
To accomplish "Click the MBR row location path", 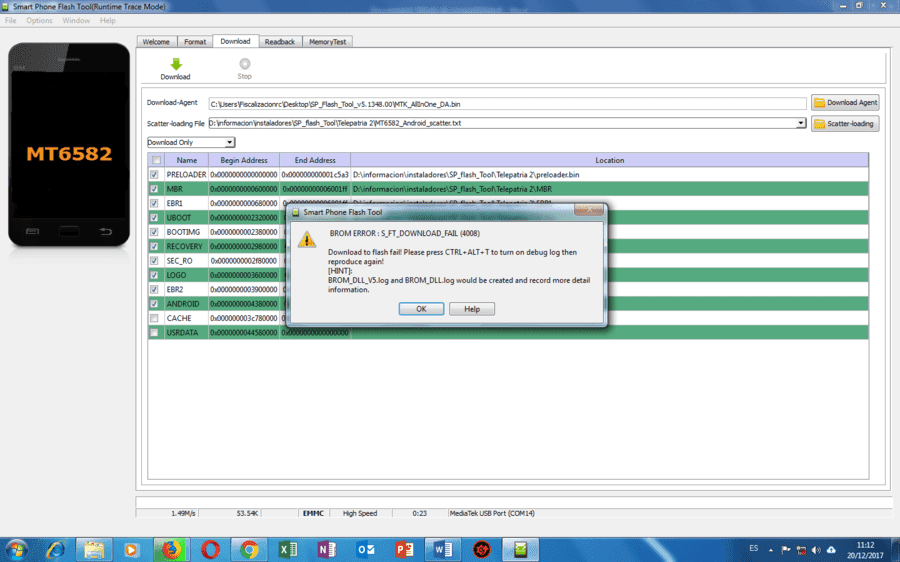I will (452, 189).
